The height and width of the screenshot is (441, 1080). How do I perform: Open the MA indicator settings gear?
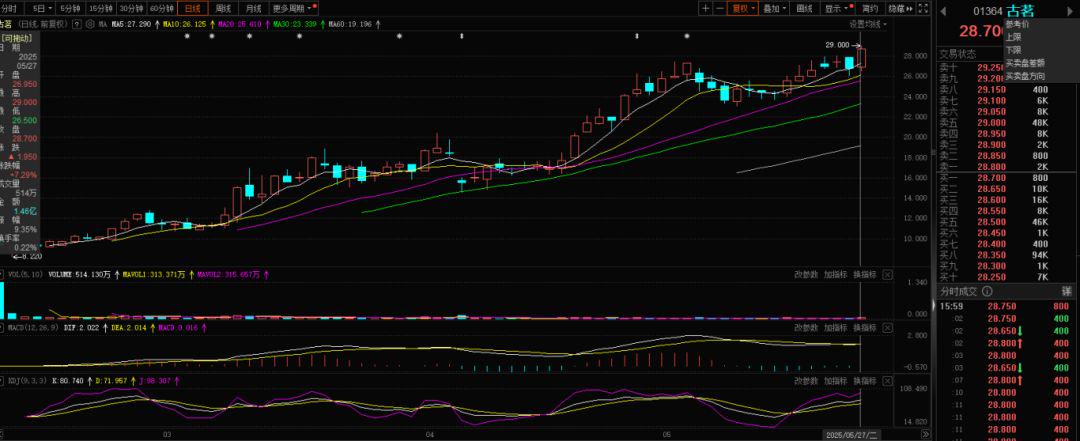(90, 23)
